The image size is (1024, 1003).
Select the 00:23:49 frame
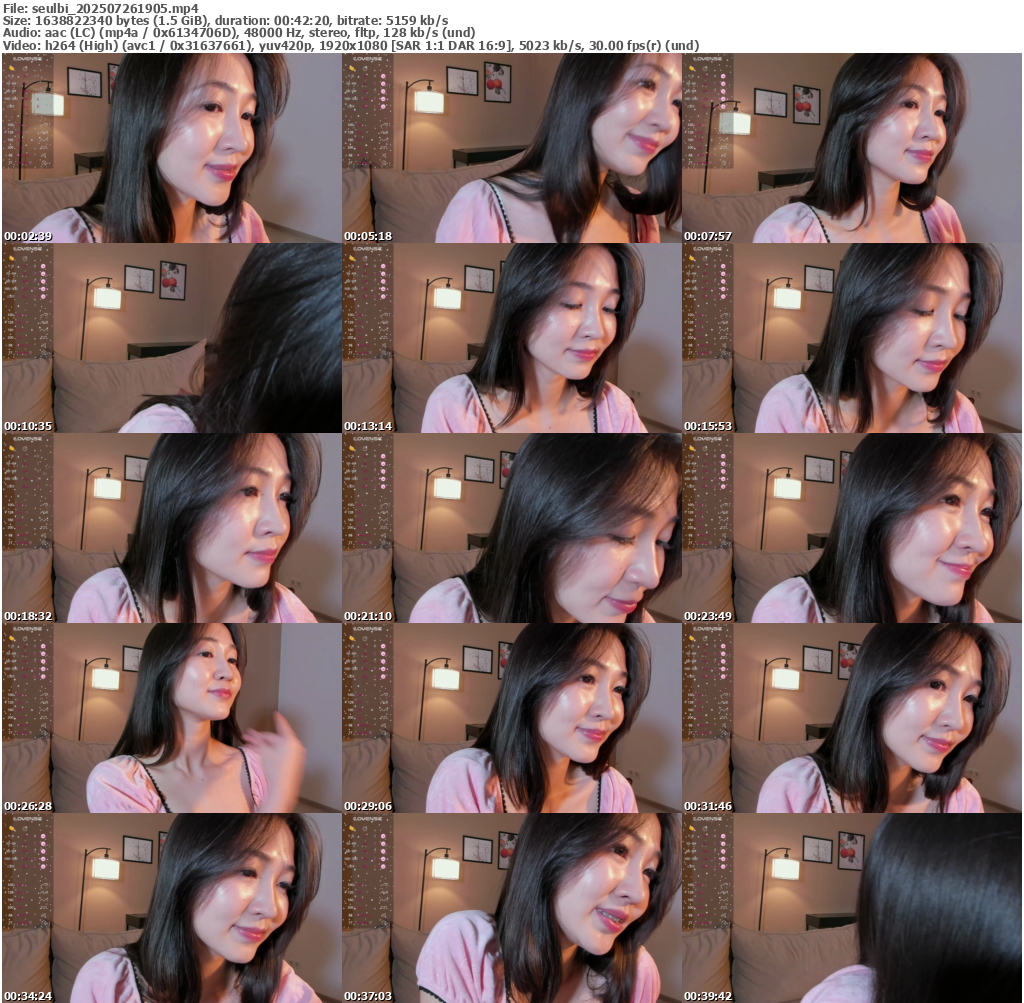pos(851,528)
